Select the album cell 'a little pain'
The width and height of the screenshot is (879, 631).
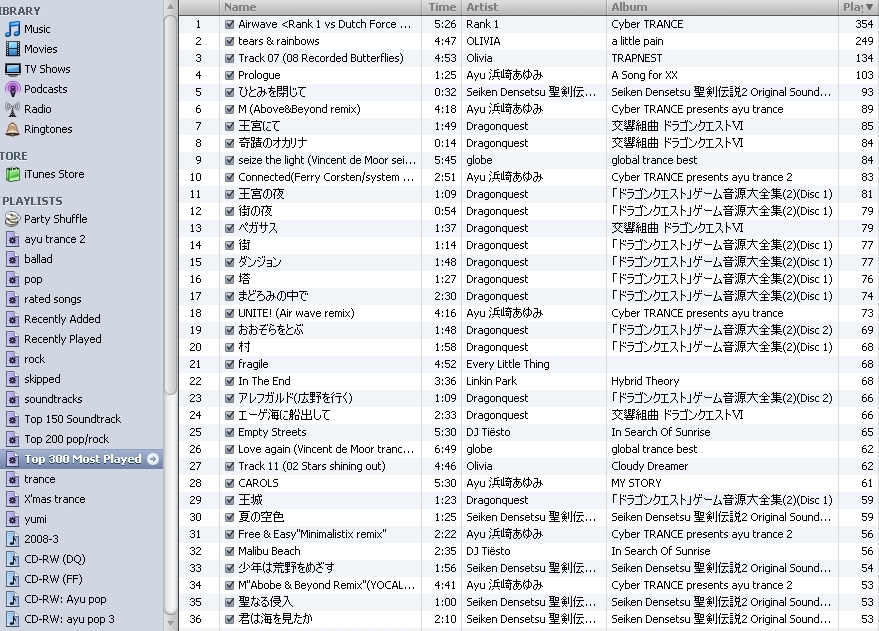tap(637, 41)
